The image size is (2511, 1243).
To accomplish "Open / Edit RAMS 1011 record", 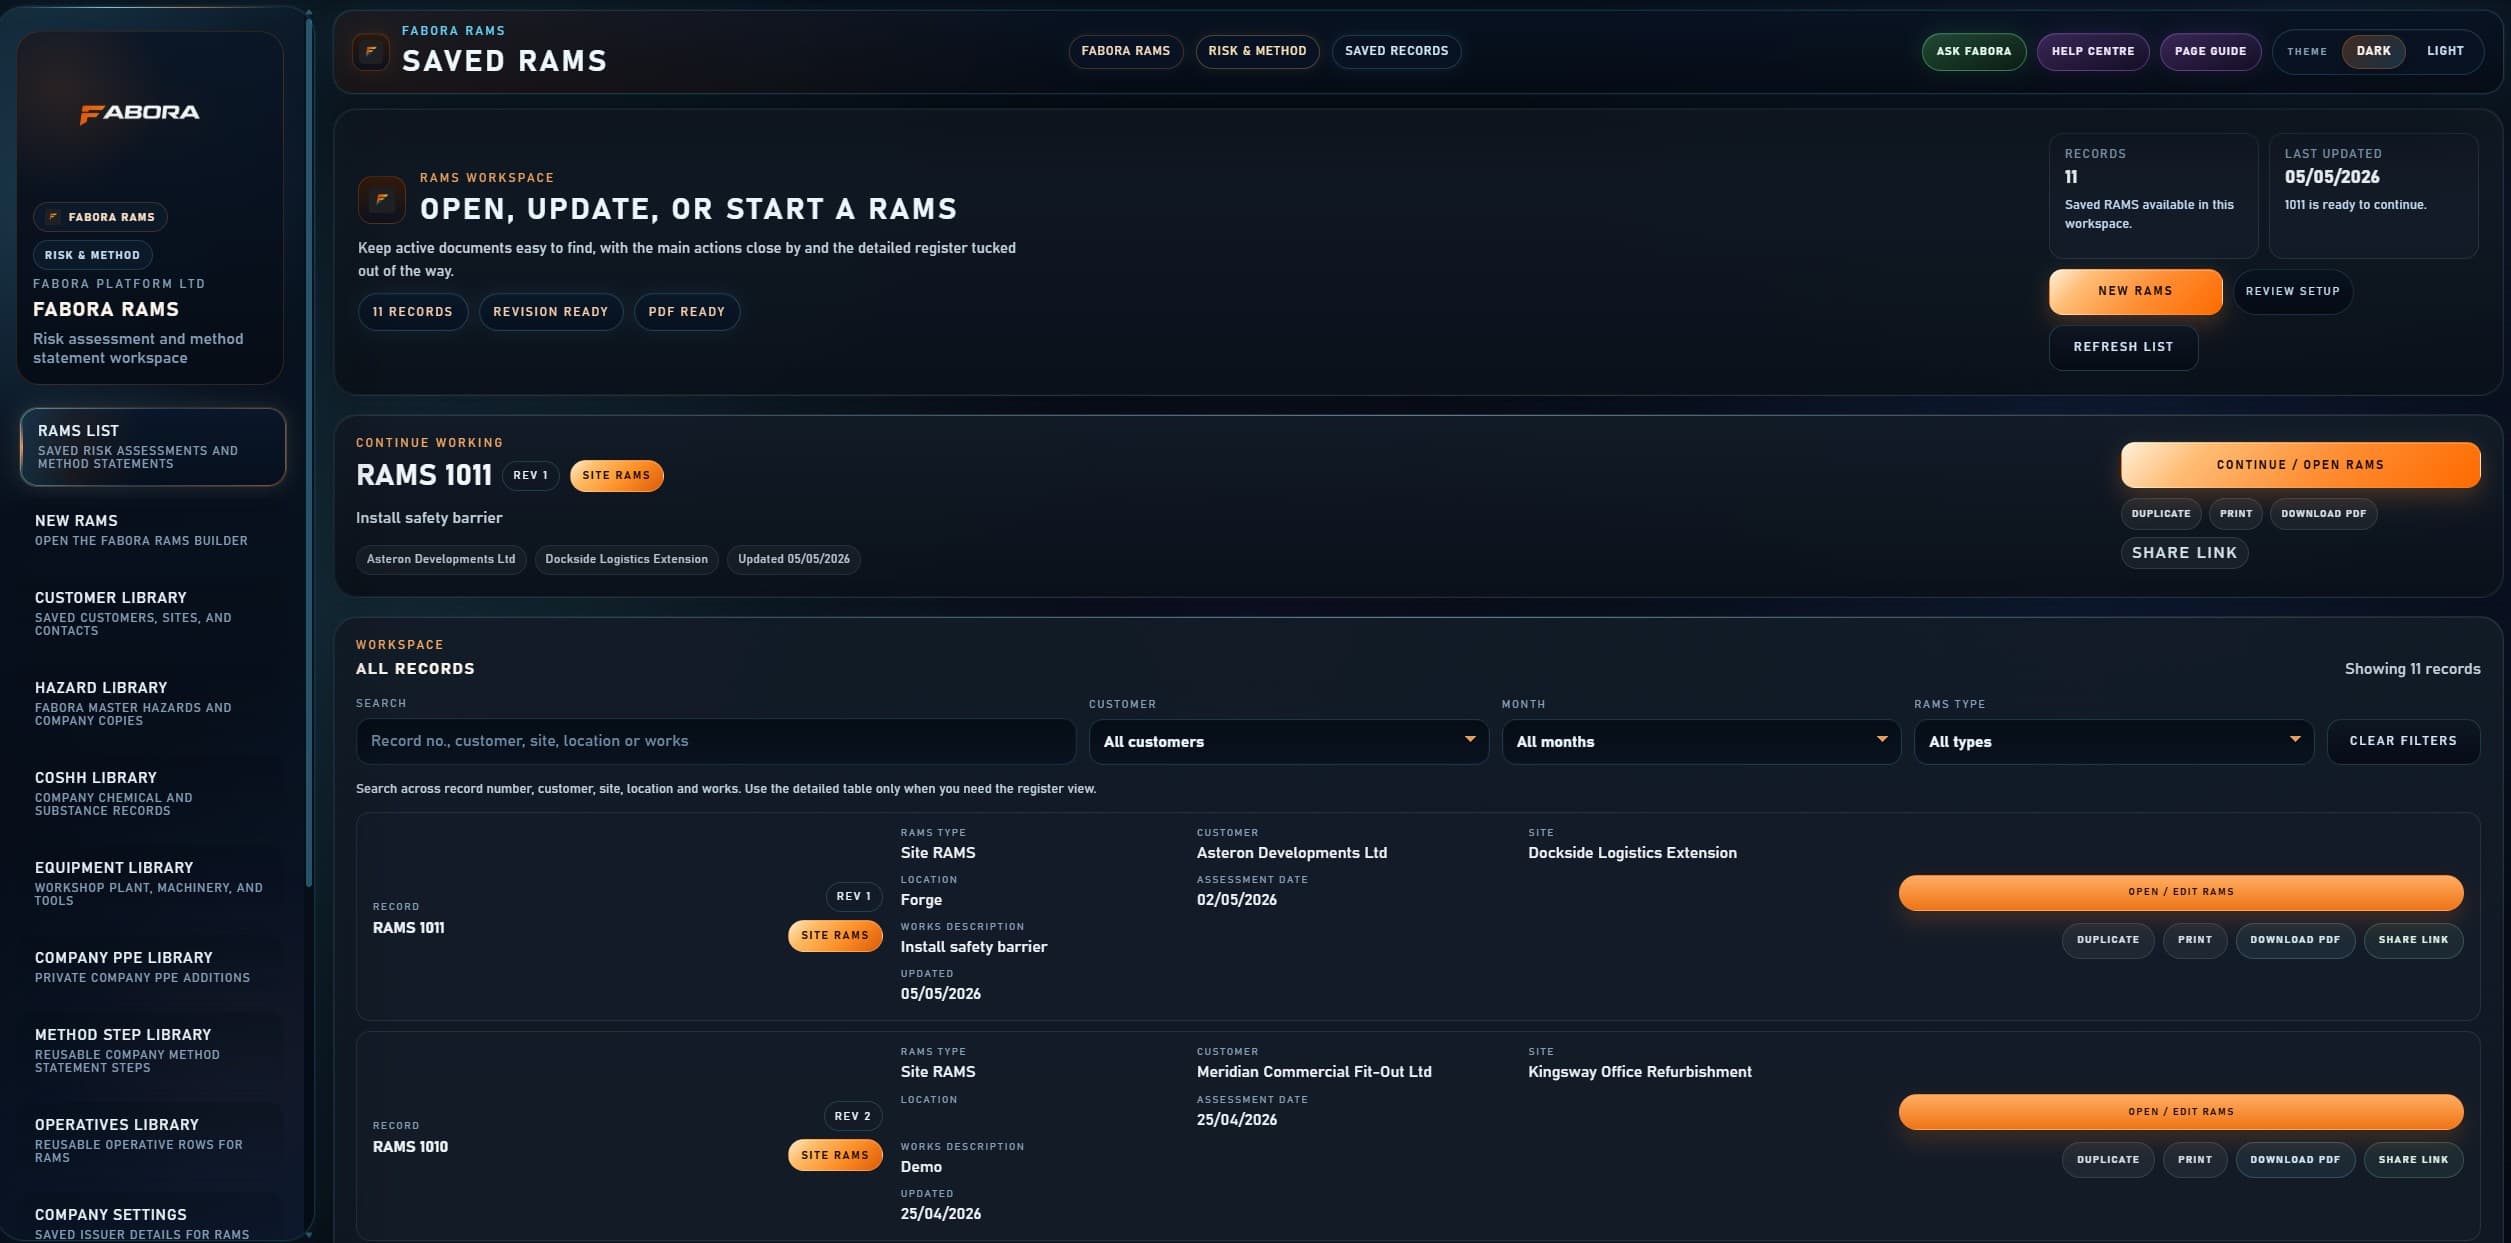I will coord(2181,892).
